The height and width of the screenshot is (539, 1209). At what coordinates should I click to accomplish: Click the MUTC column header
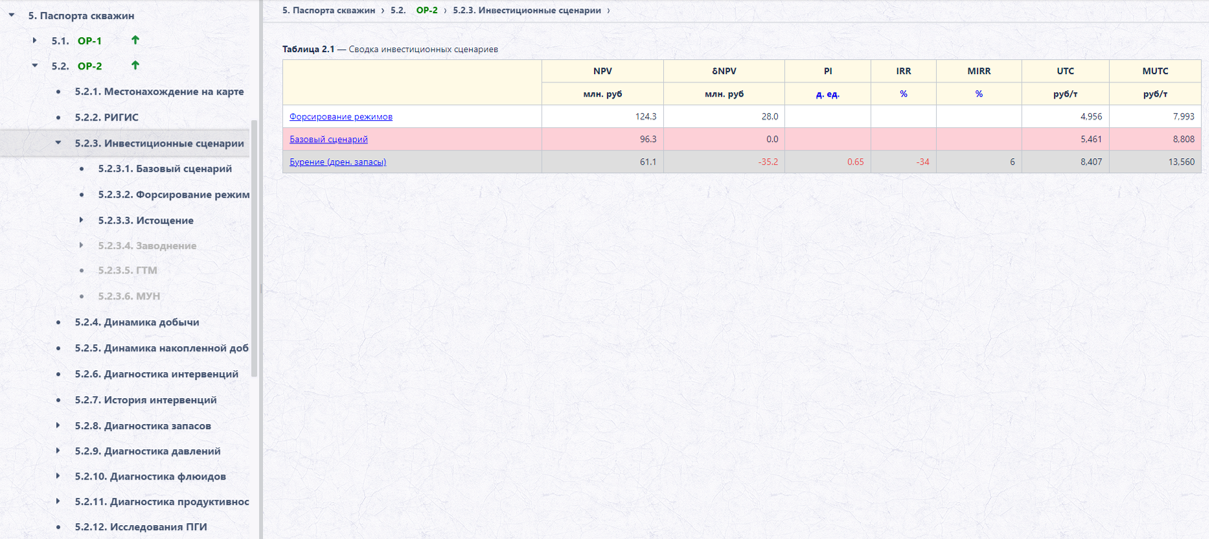pyautogui.click(x=1155, y=71)
